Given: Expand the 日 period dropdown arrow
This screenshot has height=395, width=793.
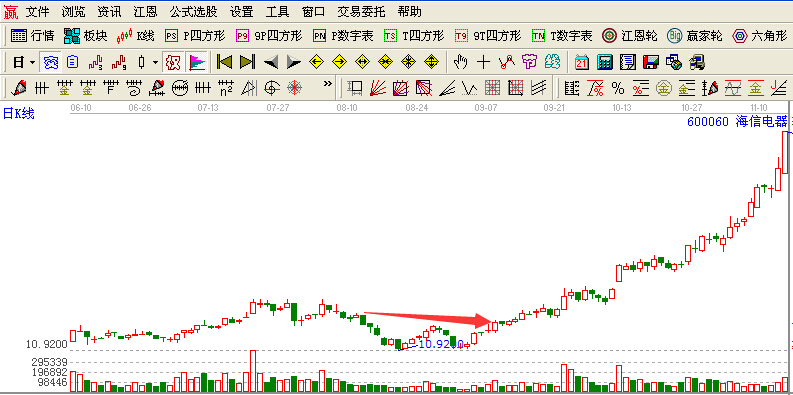Looking at the screenshot, I should 33,63.
